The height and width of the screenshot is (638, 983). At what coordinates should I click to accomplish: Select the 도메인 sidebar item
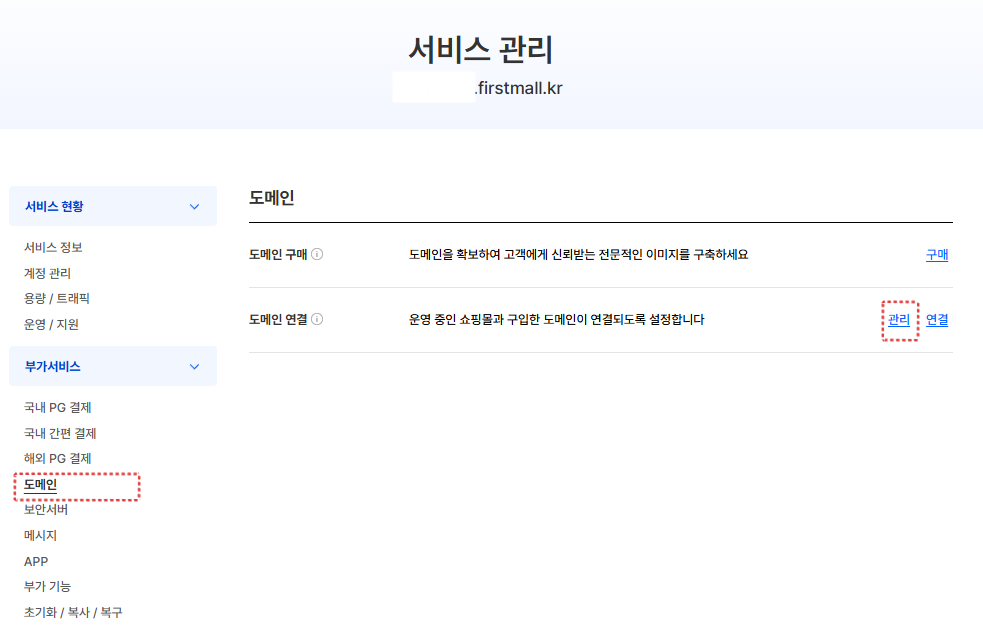tap(40, 484)
